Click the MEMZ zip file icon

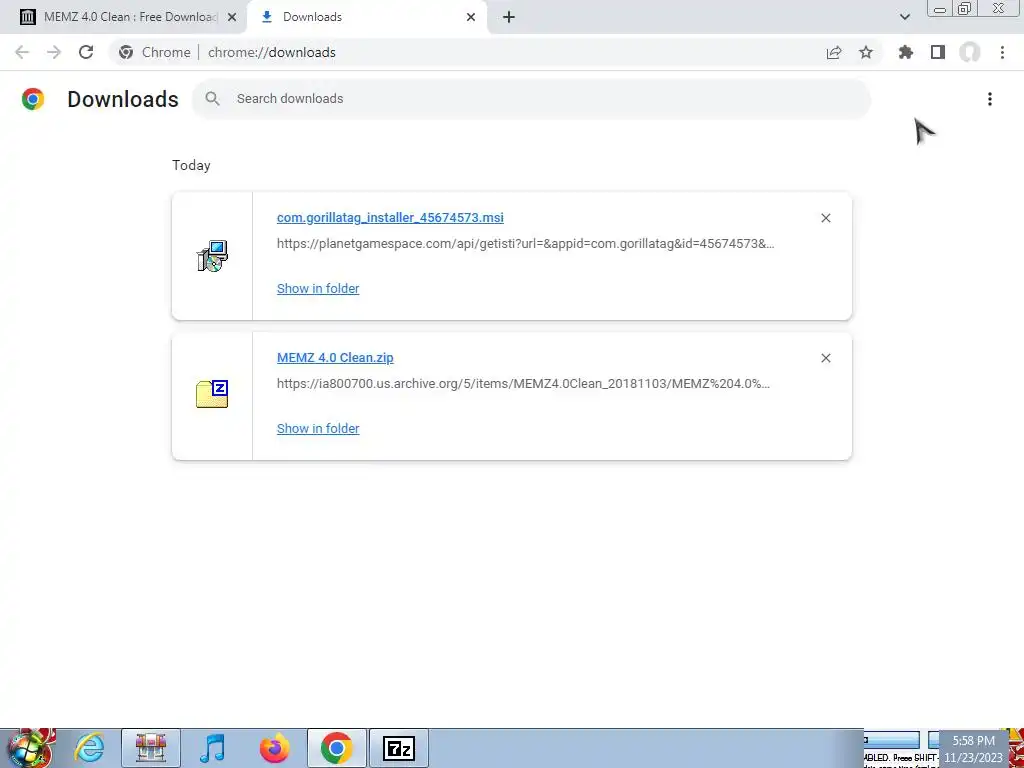tap(212, 394)
